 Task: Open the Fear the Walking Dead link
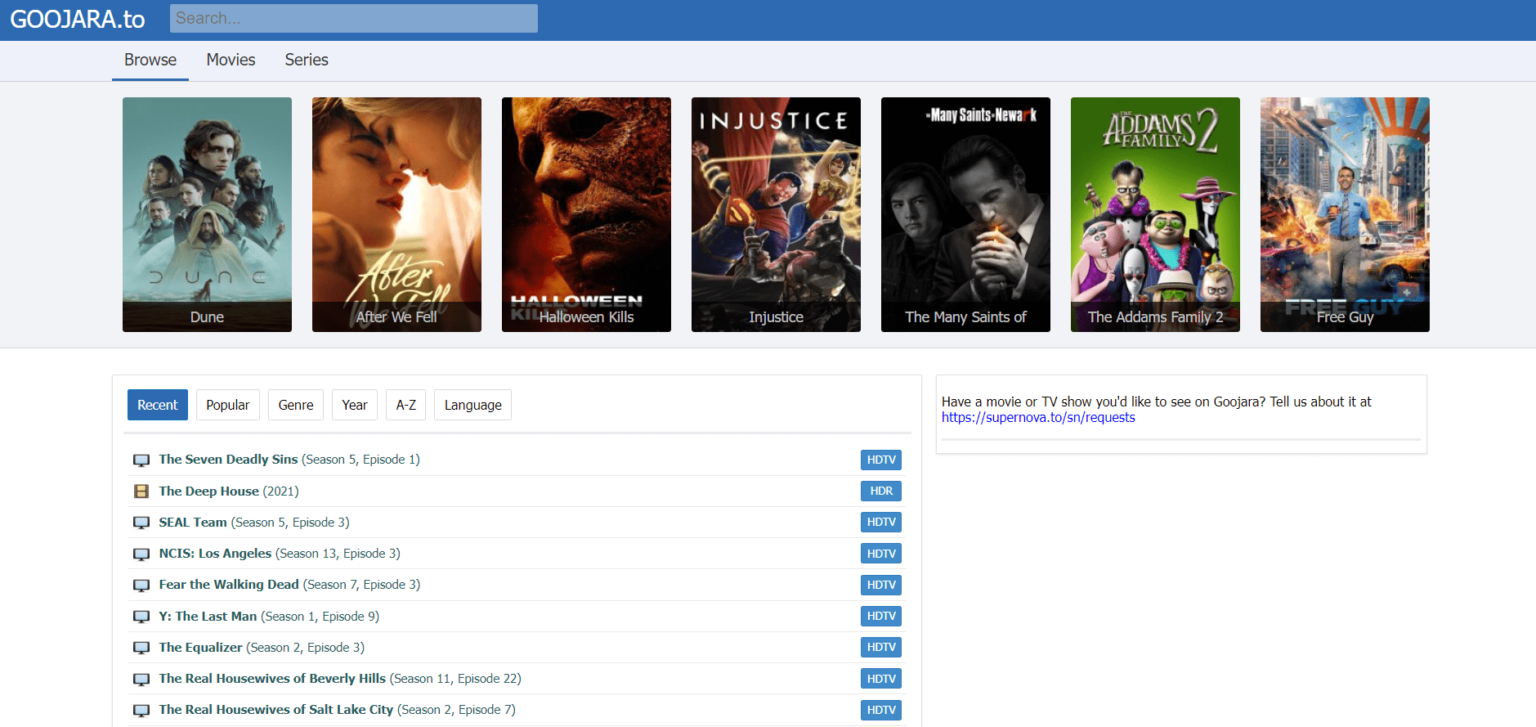[289, 584]
